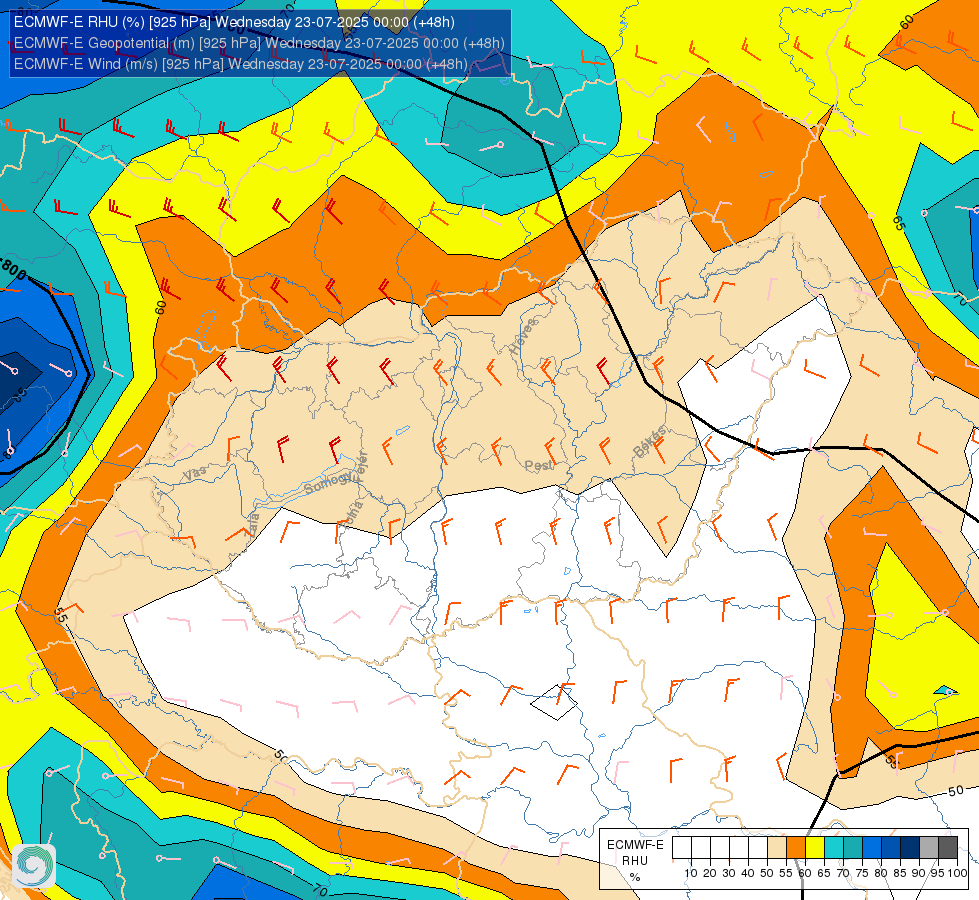The width and height of the screenshot is (979, 900).
Task: Click the 'Somogy' county label
Action: pyautogui.click(x=330, y=483)
